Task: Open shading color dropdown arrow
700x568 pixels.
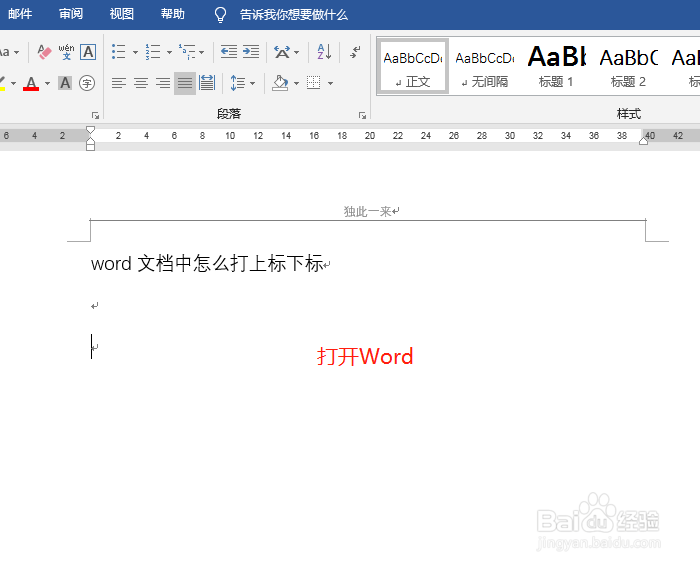Action: pyautogui.click(x=296, y=83)
